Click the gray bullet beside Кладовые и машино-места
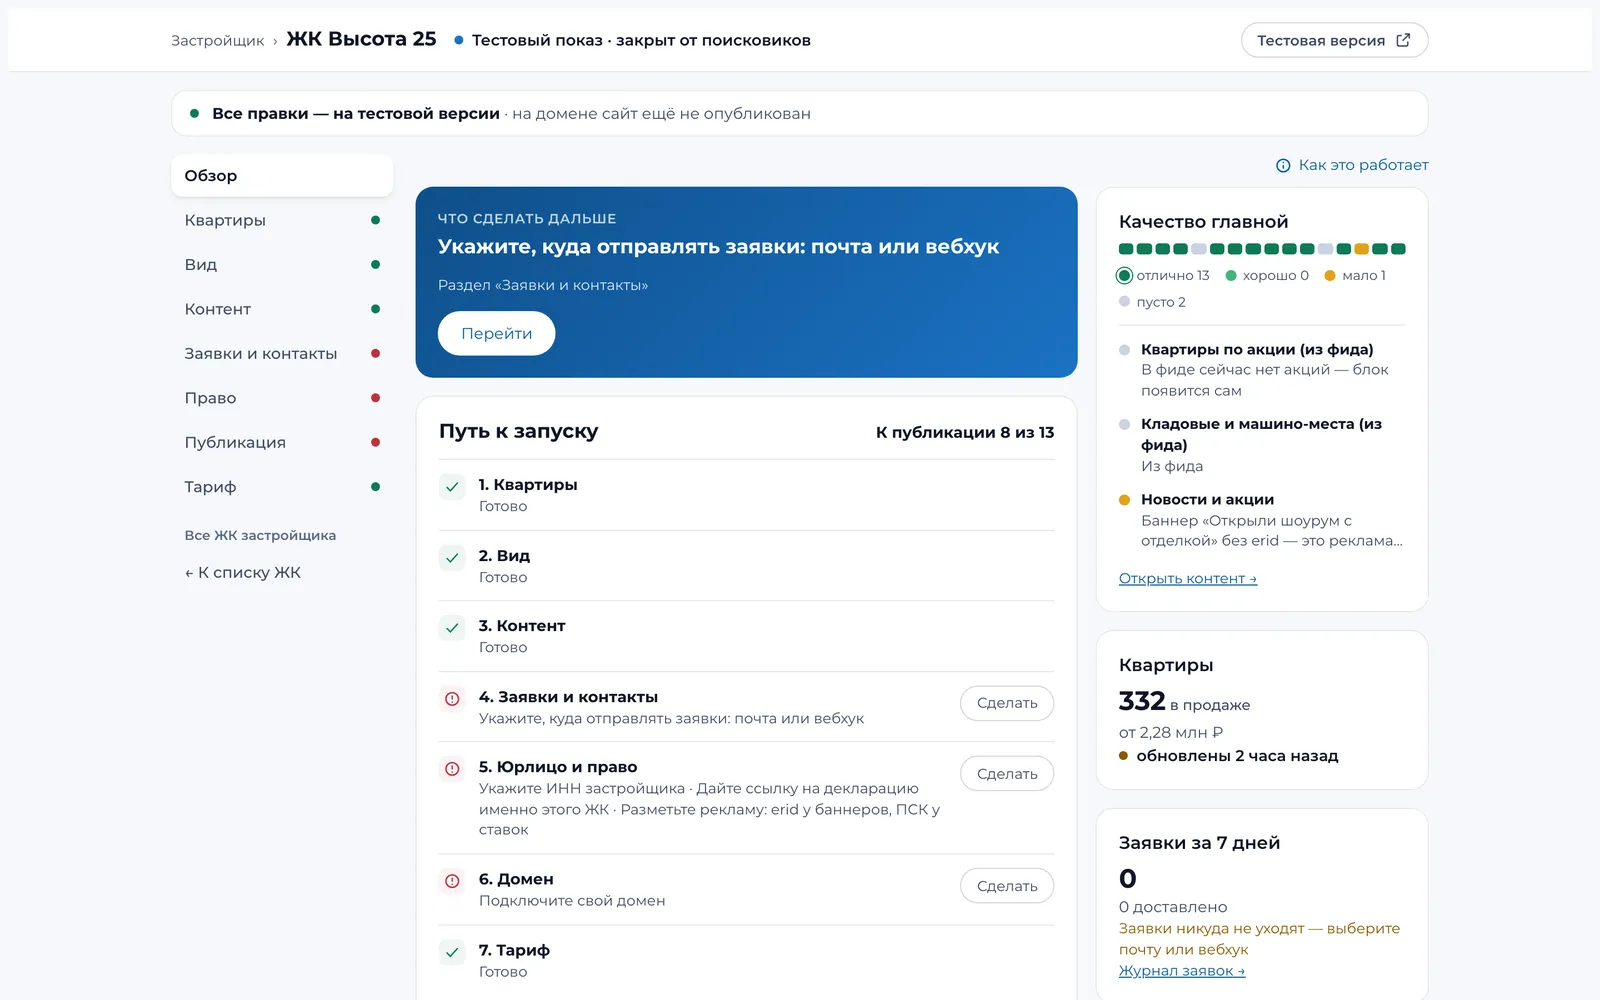The height and width of the screenshot is (1000, 1600). click(1124, 424)
